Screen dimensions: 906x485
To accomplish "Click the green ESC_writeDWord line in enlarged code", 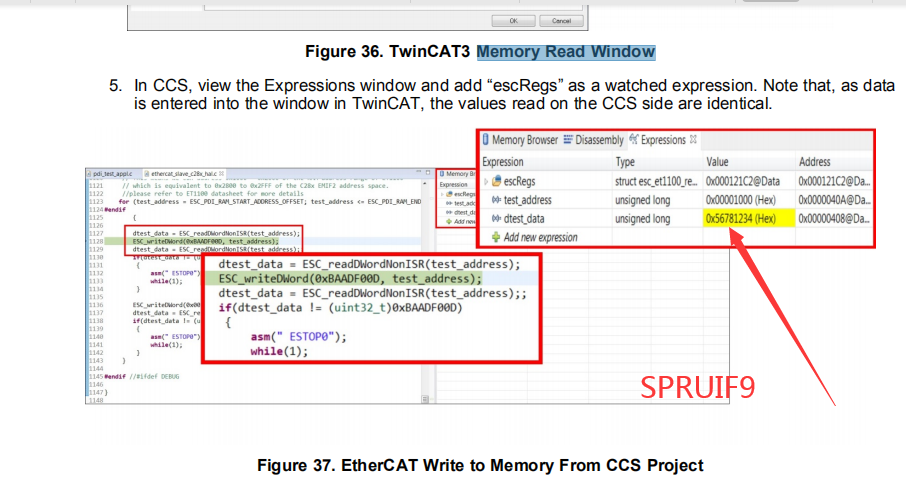I will tap(350, 279).
